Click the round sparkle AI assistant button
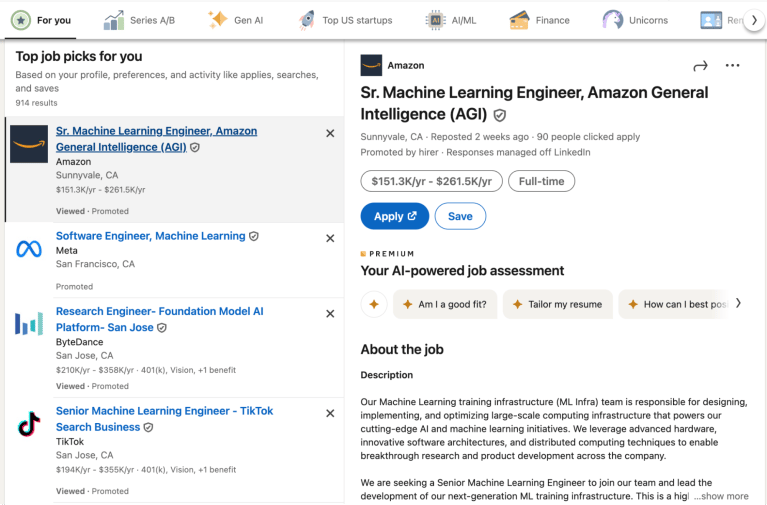The image size is (767, 505). click(x=374, y=304)
